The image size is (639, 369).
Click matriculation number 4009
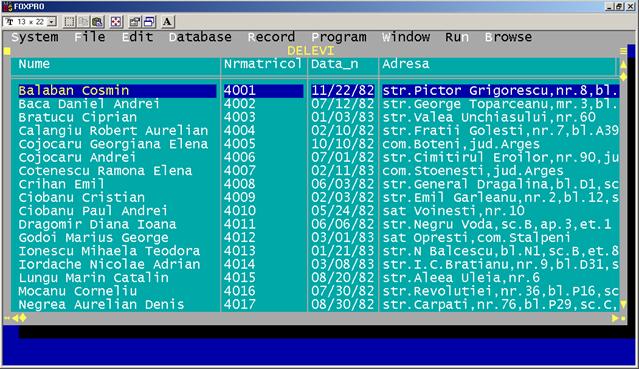click(240, 198)
